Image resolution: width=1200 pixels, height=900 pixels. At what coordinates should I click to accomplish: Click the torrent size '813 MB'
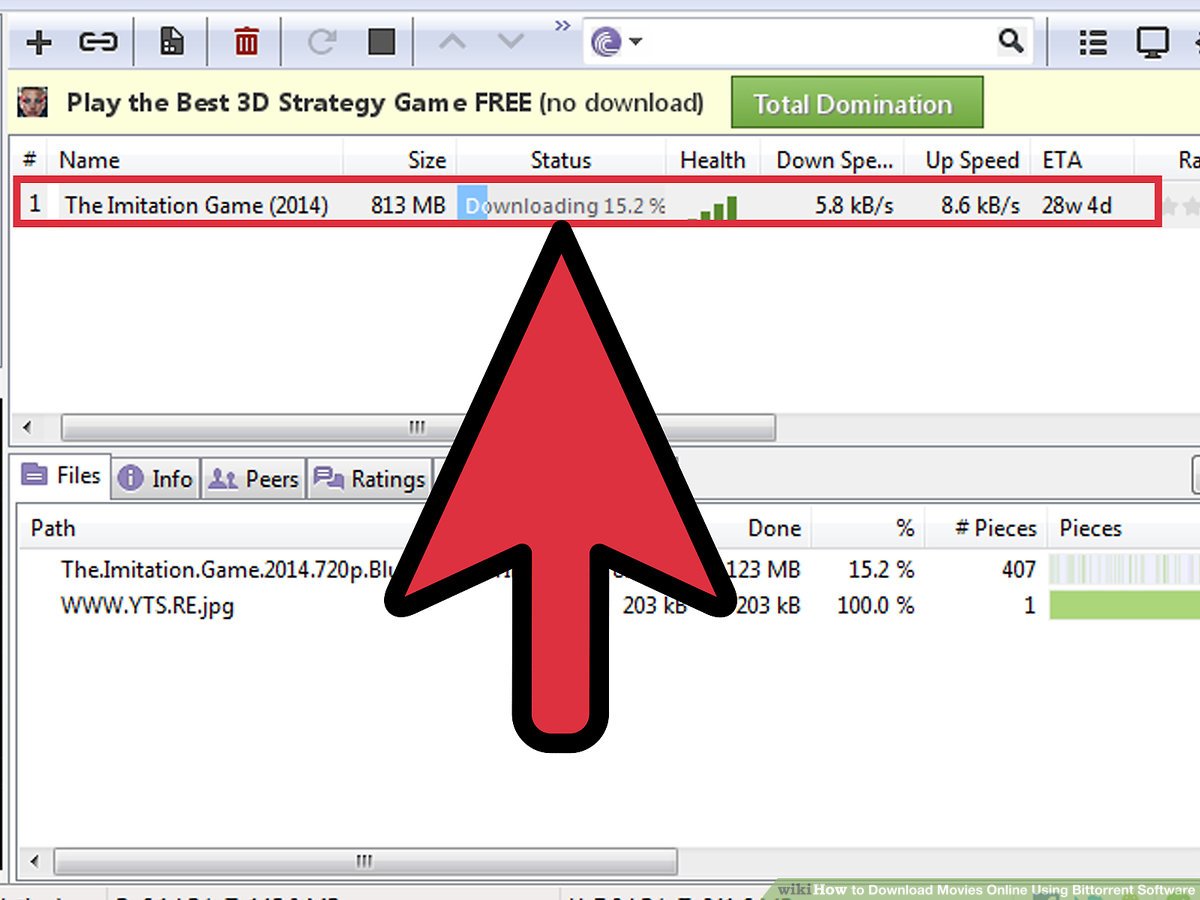408,205
